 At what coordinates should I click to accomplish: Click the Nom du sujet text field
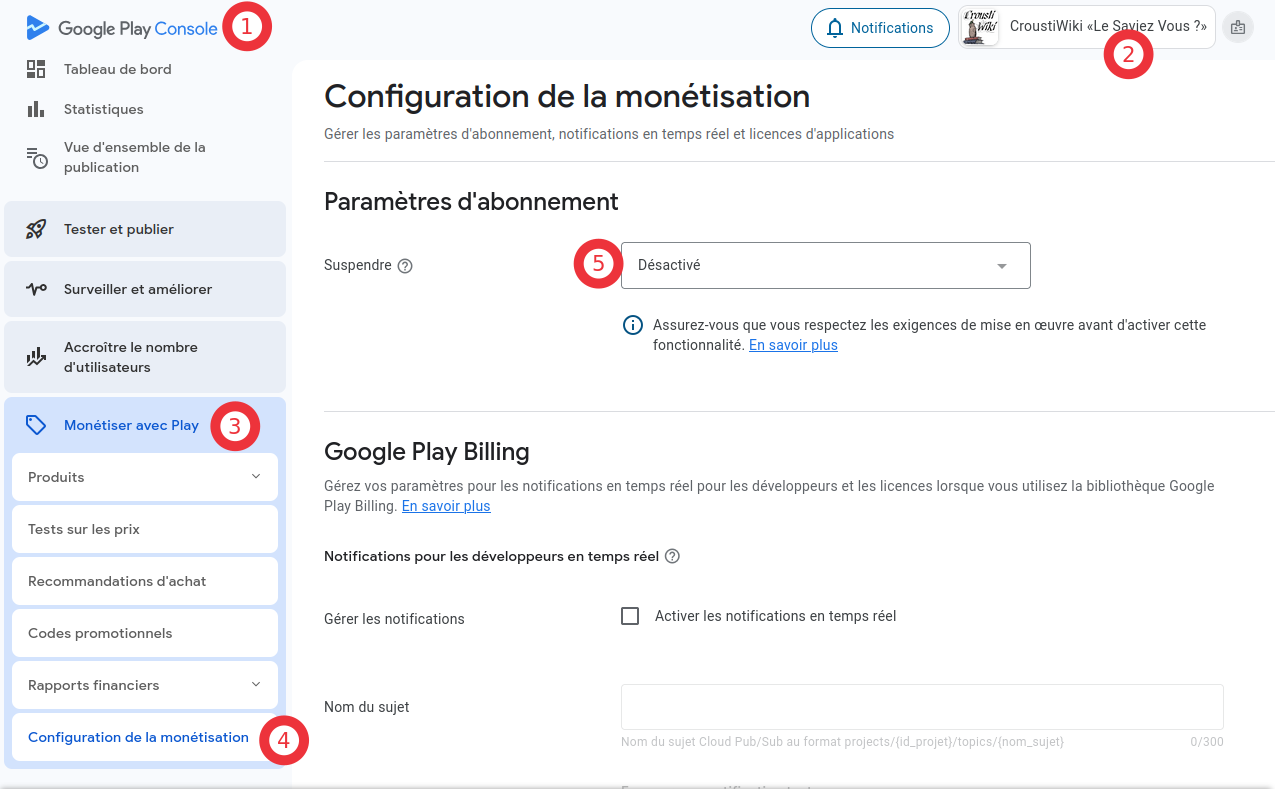[x=922, y=707]
